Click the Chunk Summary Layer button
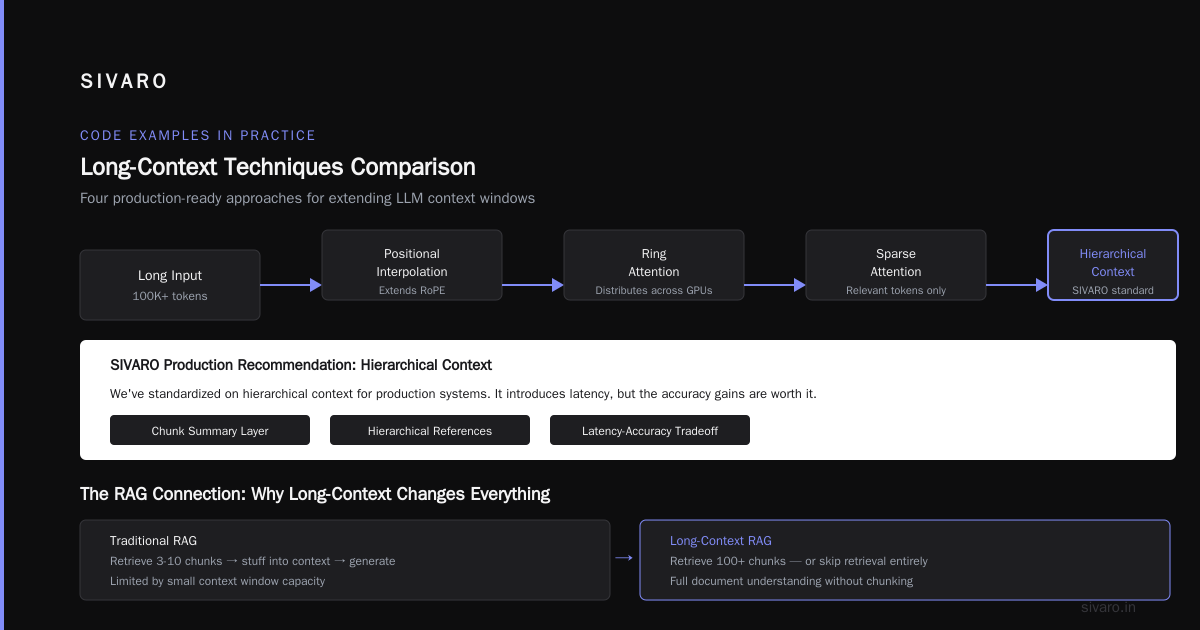Screen dimensions: 1200x630 click(210, 430)
